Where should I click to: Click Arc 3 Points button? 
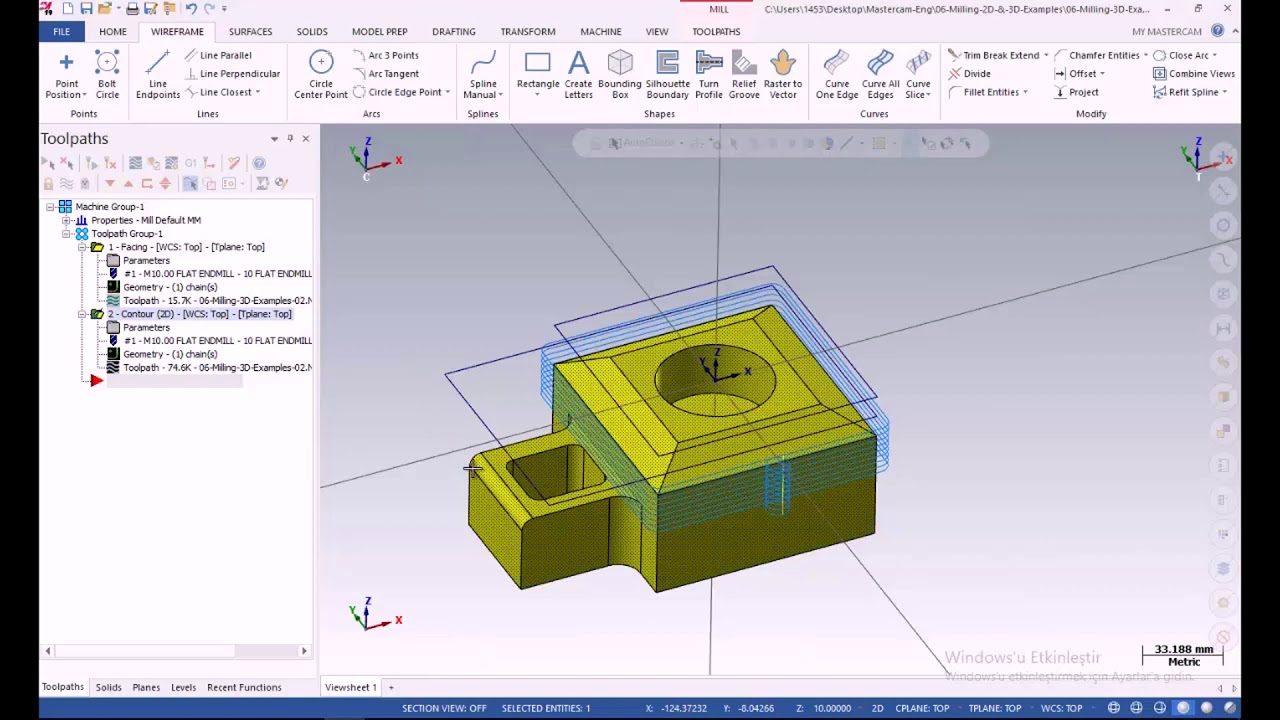tap(386, 55)
